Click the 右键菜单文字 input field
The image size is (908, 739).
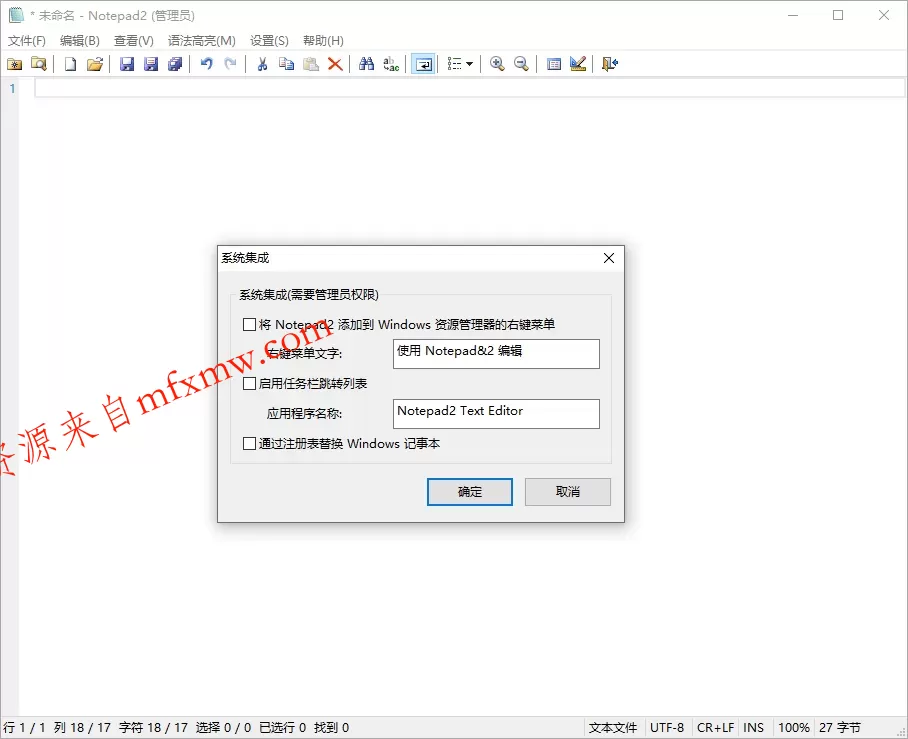[496, 354]
